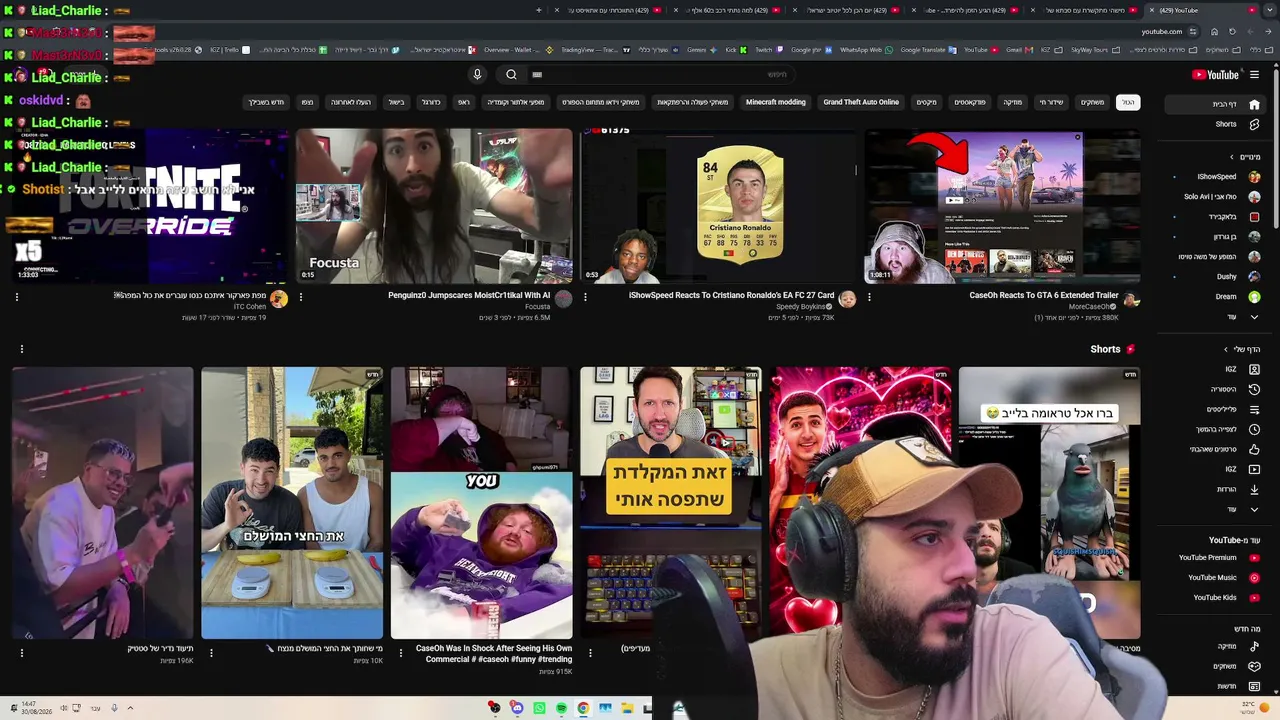Open the Gaming (משחקים) explore sidebar entry
1280x720 pixels.
pos(1217,667)
